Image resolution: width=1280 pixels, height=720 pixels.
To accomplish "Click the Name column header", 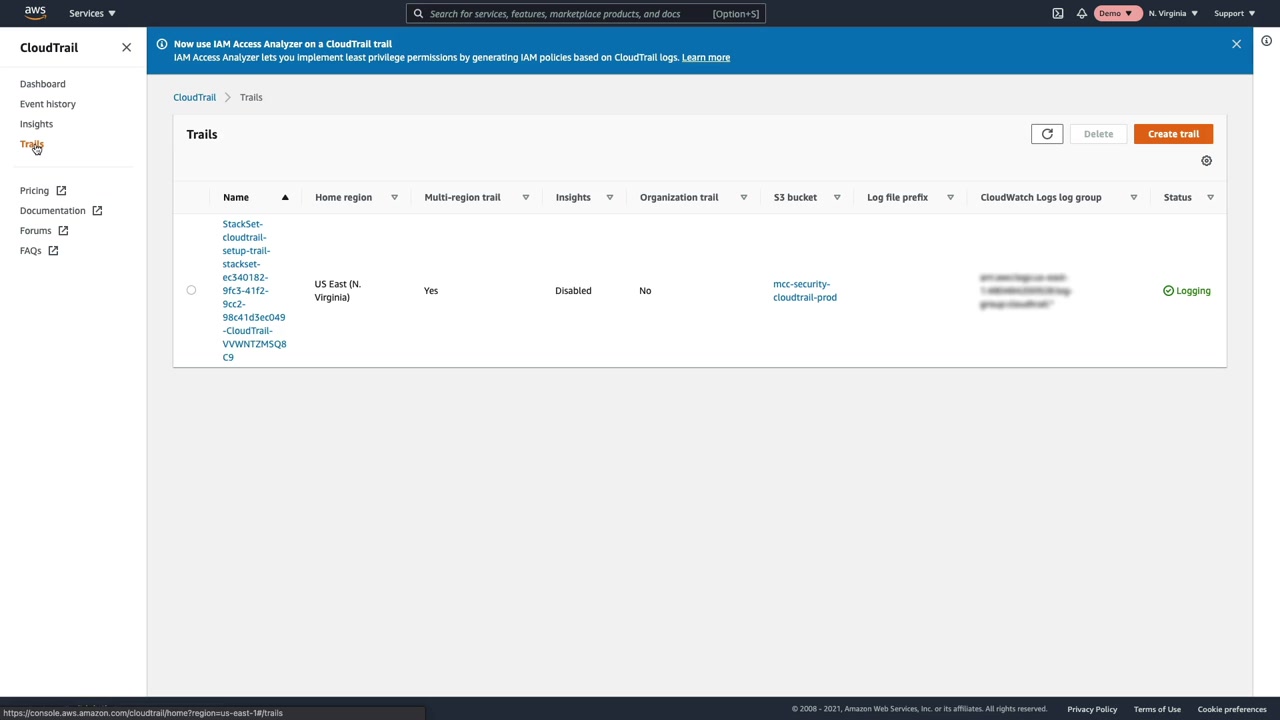I will [x=236, y=197].
